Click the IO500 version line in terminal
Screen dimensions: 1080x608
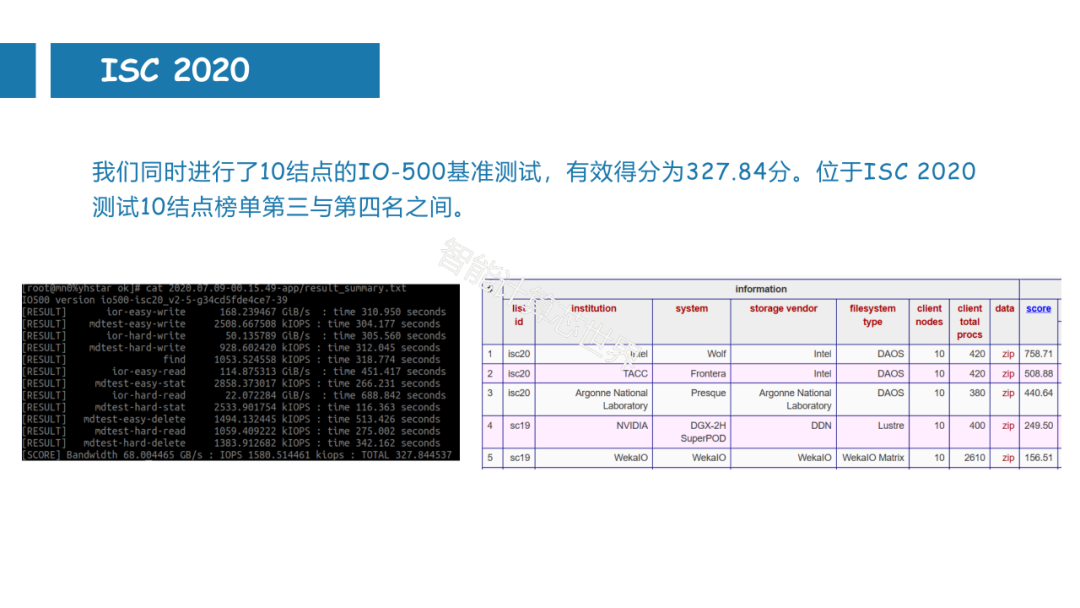(x=155, y=300)
